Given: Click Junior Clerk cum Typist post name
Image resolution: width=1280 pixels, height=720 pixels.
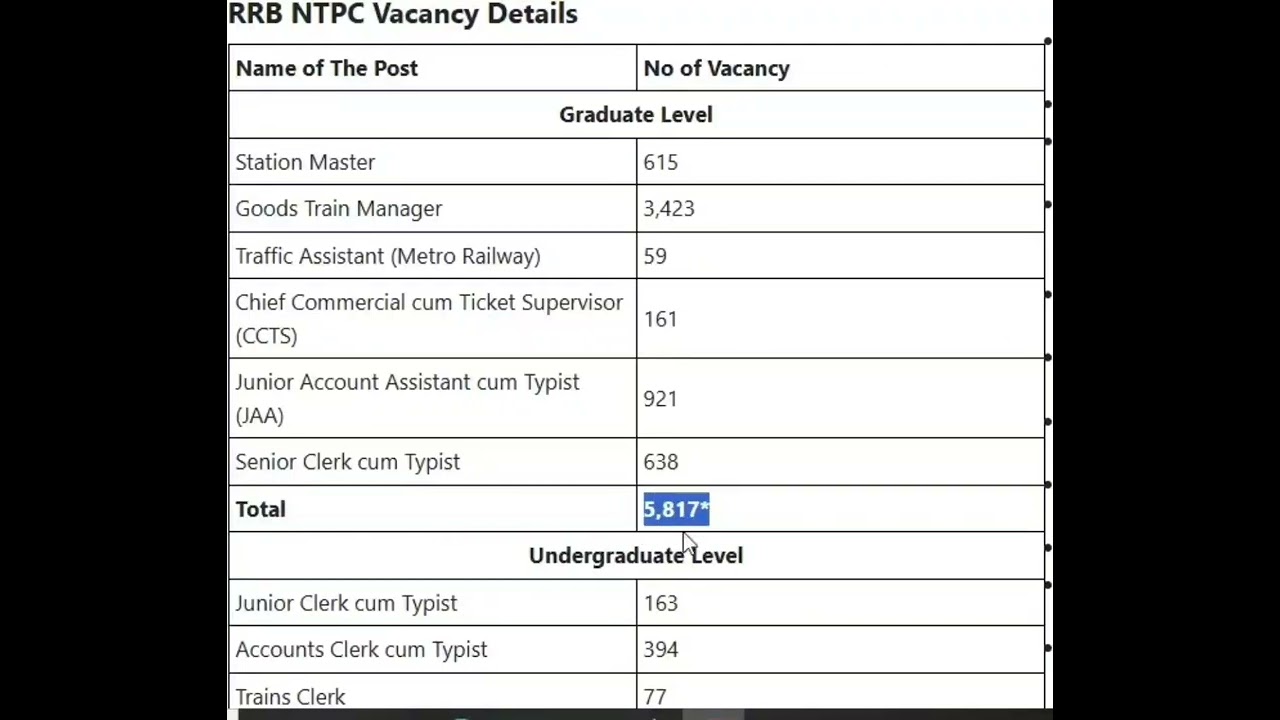Looking at the screenshot, I should click(x=346, y=603).
